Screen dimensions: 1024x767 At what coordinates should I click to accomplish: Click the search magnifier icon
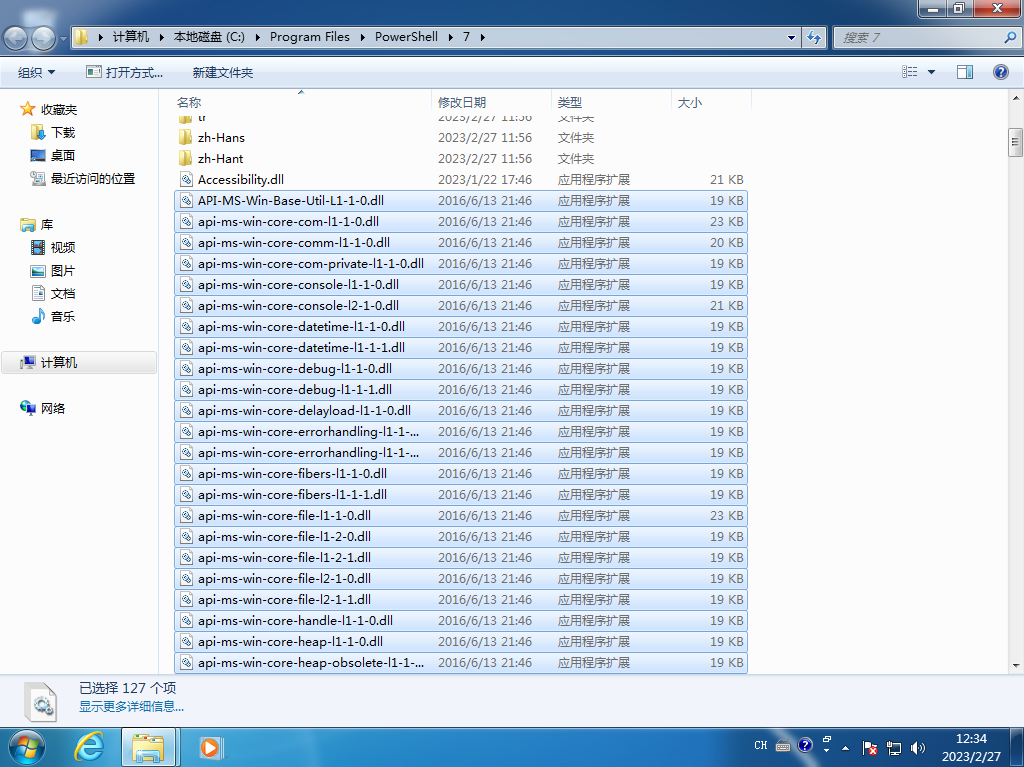click(x=1010, y=37)
